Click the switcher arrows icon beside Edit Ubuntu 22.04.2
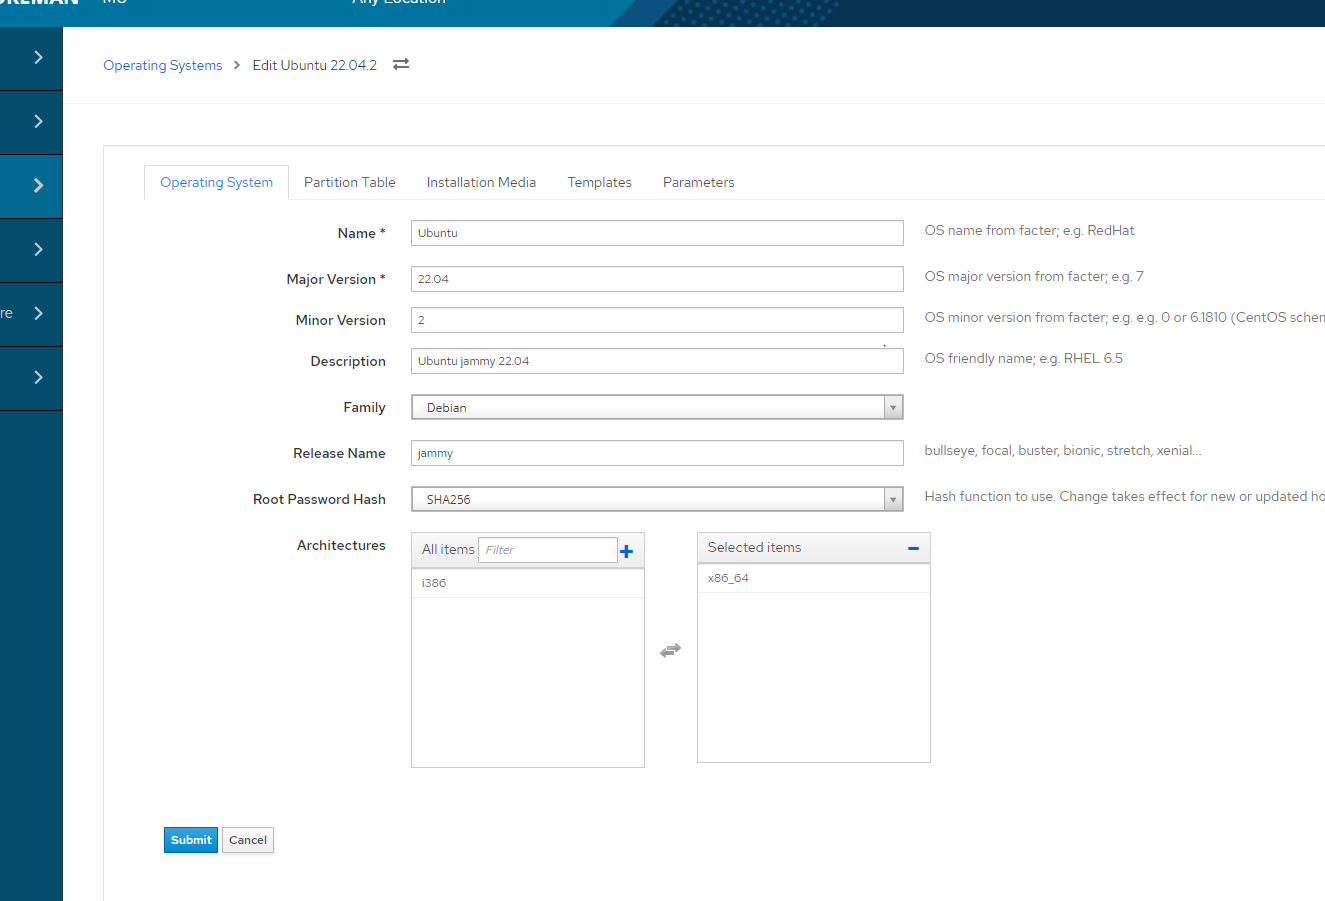 (x=401, y=64)
